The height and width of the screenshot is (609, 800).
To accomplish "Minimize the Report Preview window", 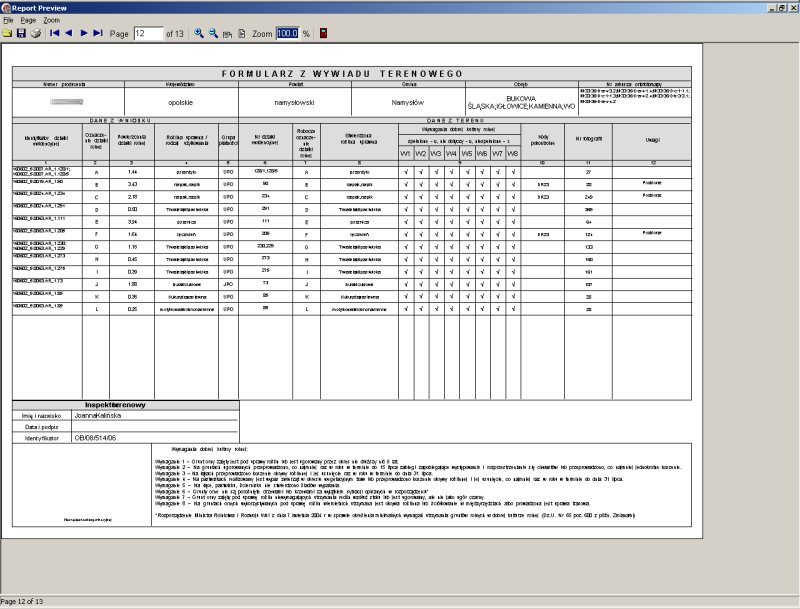I will pyautogui.click(x=772, y=8).
